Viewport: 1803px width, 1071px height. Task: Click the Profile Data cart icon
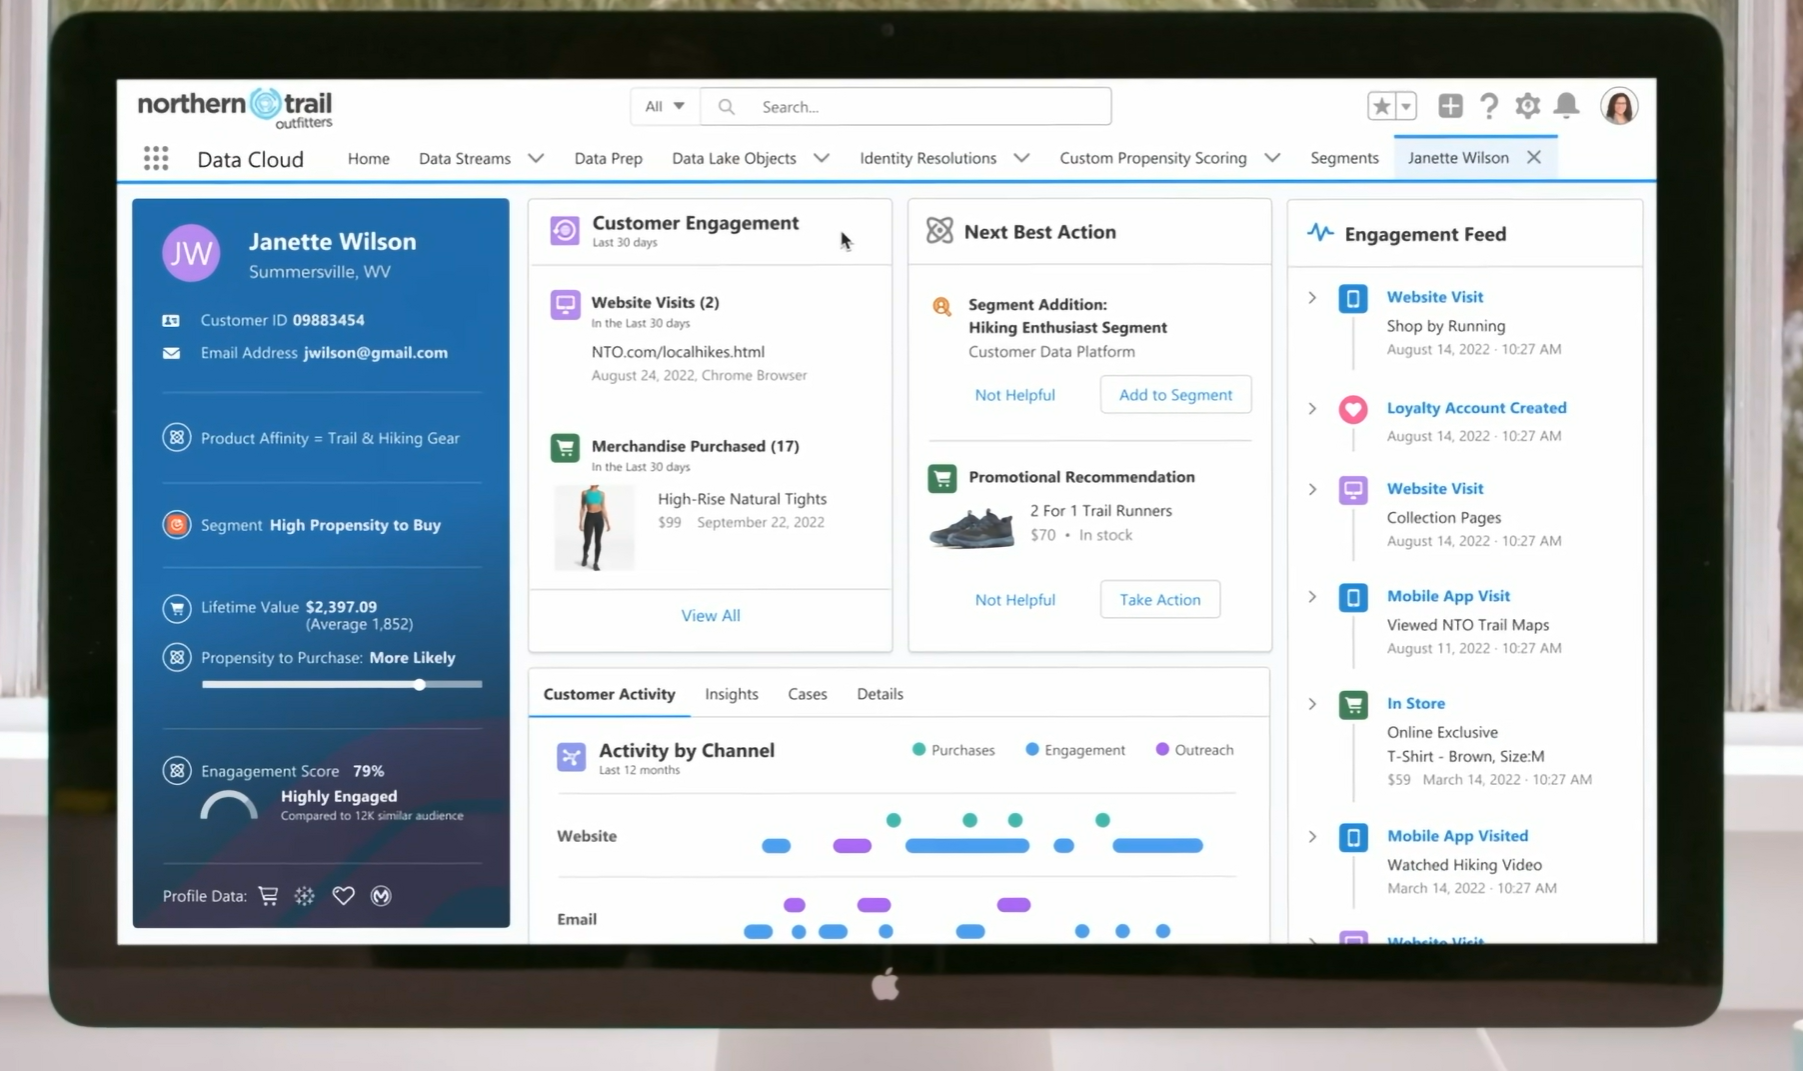coord(268,896)
